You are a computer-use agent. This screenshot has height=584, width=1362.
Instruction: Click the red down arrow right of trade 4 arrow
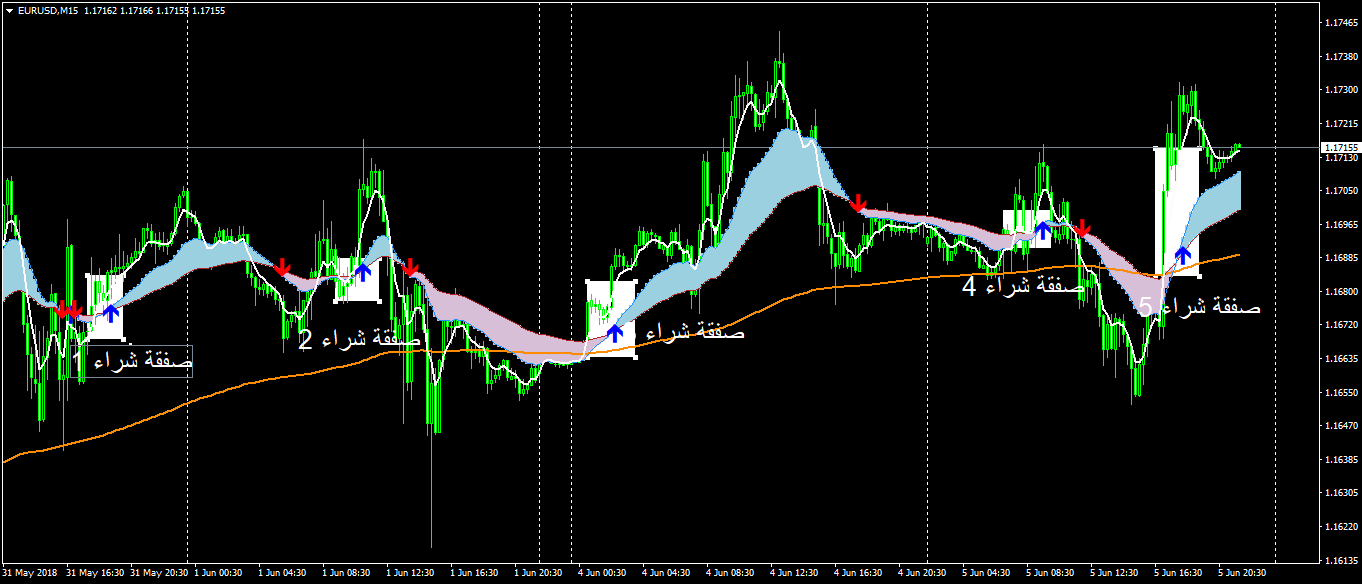(x=1081, y=228)
